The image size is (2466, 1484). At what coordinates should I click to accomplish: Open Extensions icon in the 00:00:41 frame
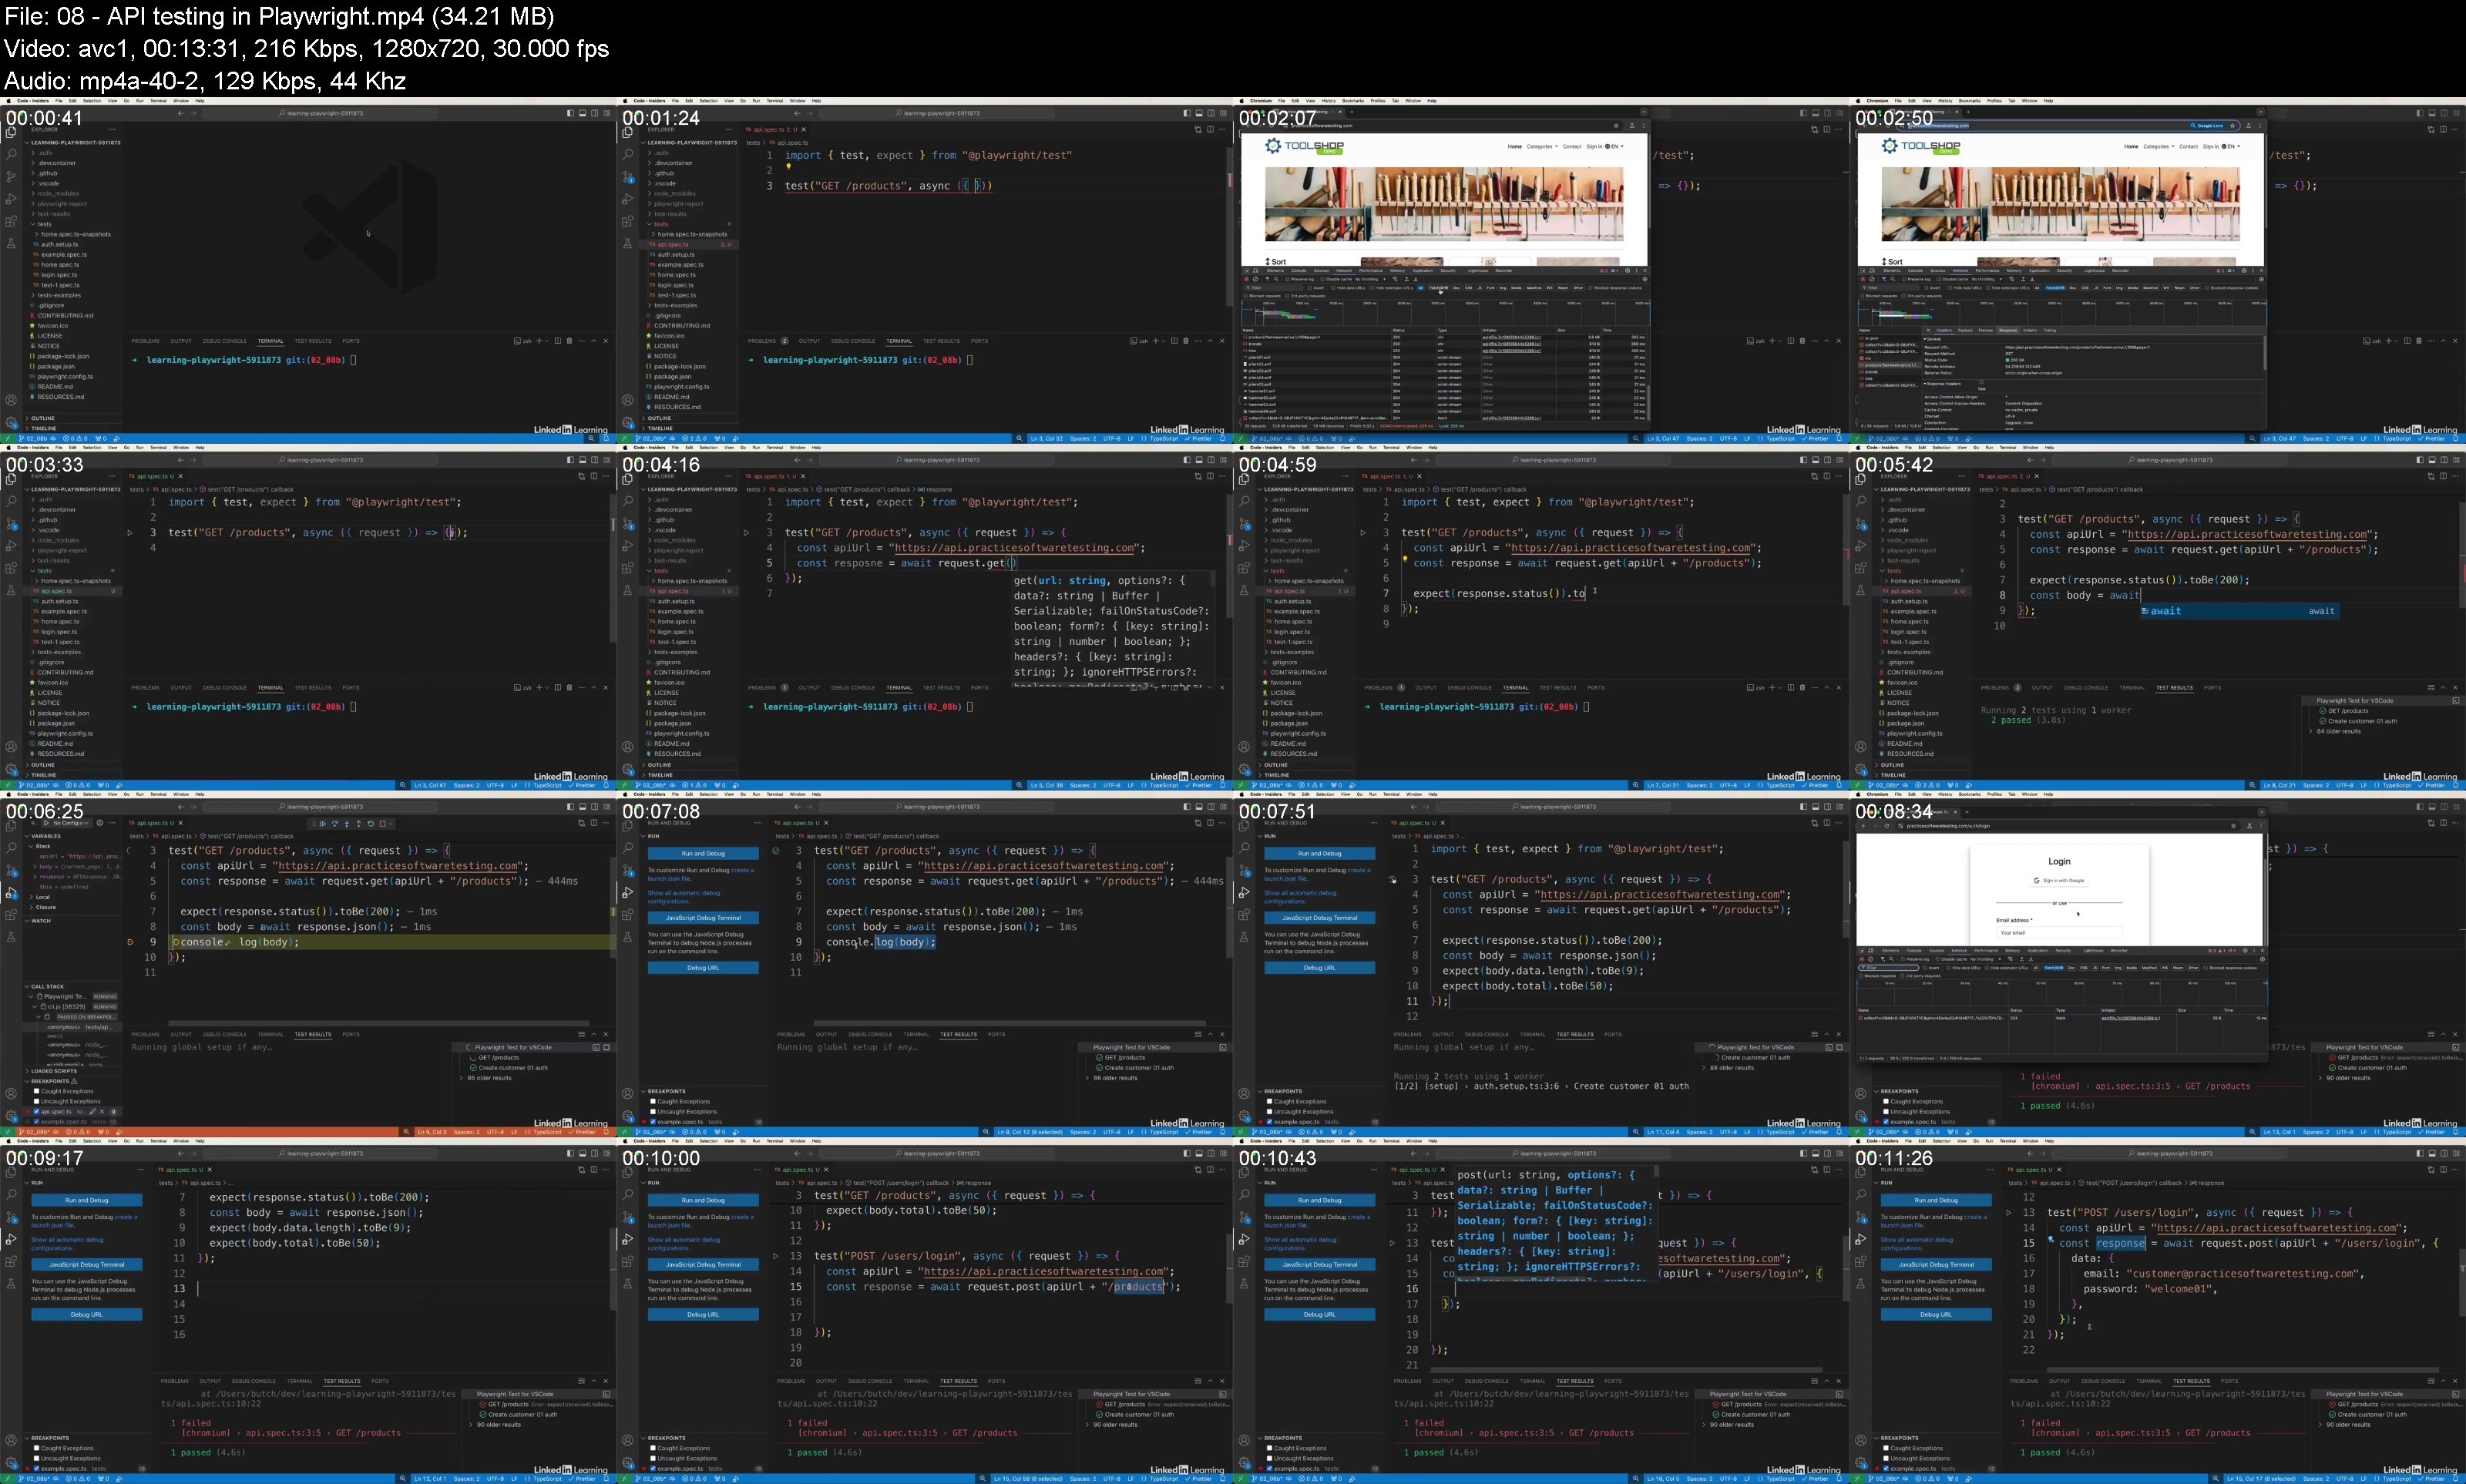click(11, 222)
